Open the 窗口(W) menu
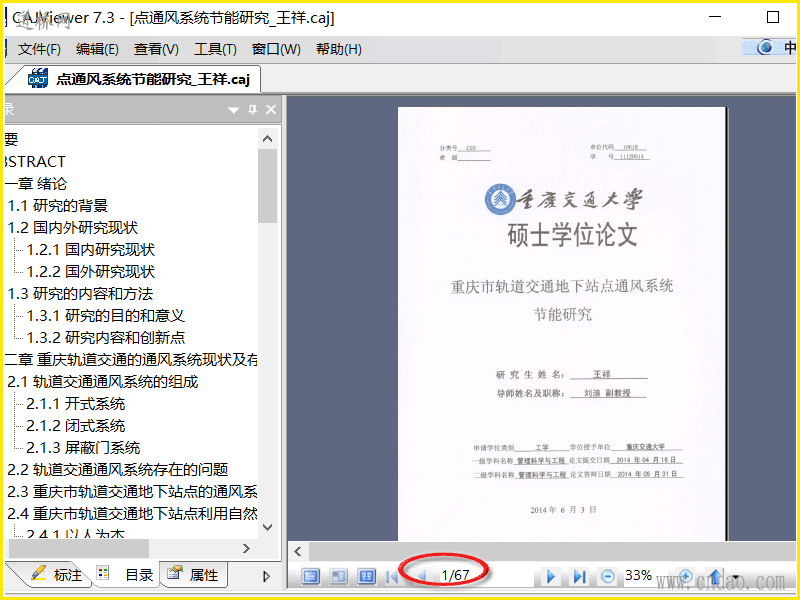The height and width of the screenshot is (600, 800). [x=276, y=49]
